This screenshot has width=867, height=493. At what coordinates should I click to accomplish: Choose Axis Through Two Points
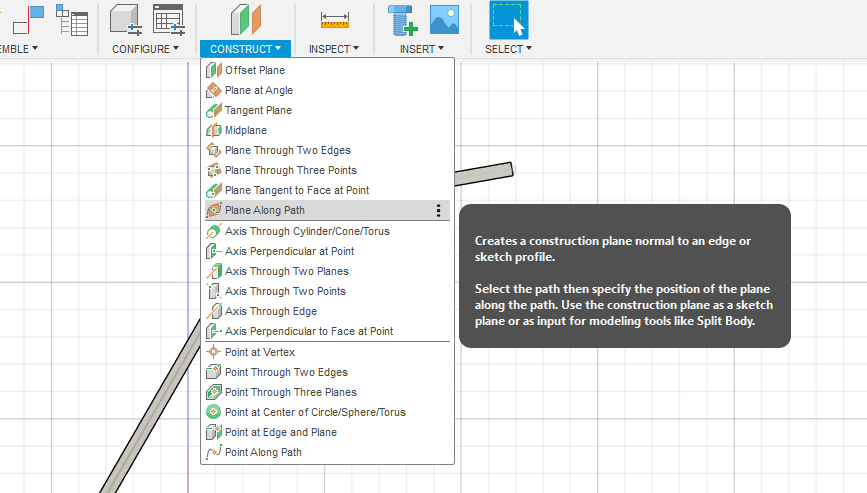click(327, 291)
